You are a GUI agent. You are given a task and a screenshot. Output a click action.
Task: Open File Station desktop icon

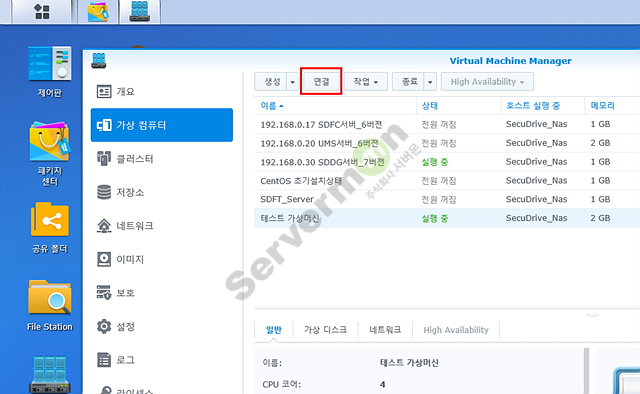pyautogui.click(x=49, y=305)
